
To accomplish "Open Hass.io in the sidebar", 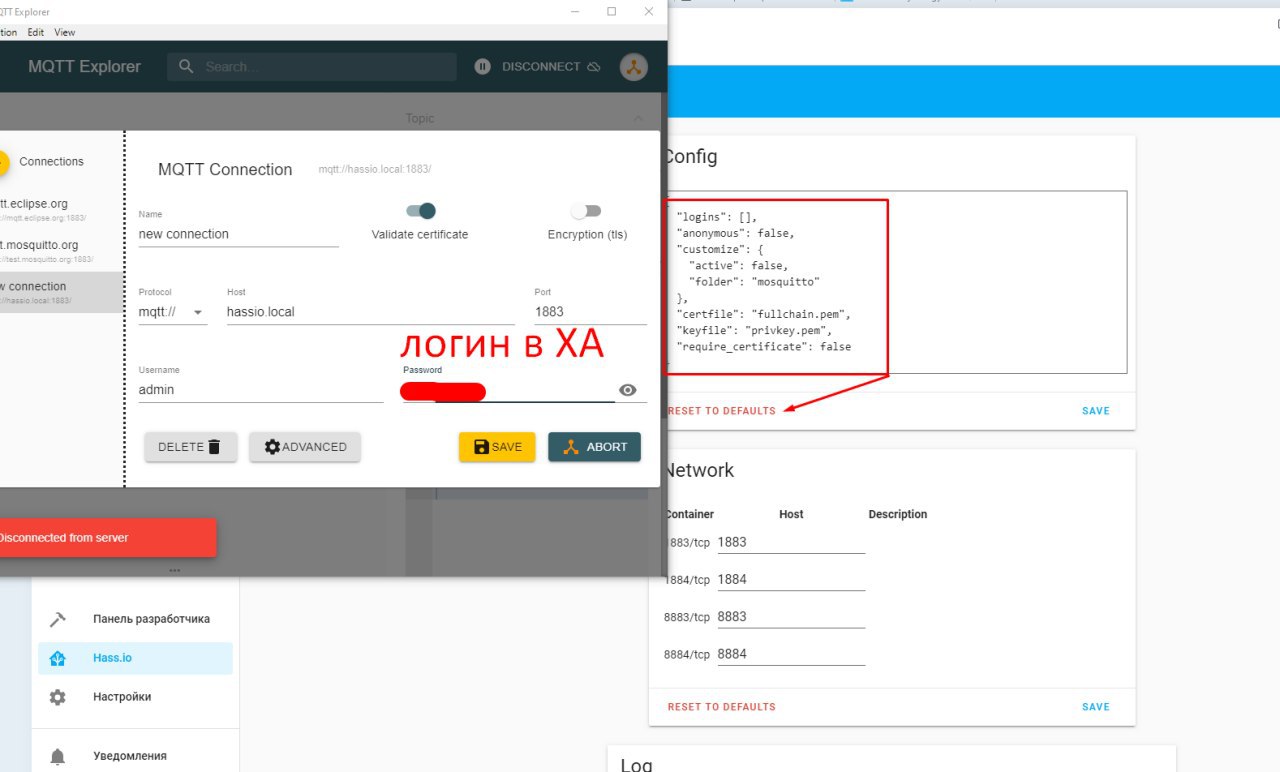I will tap(135, 658).
